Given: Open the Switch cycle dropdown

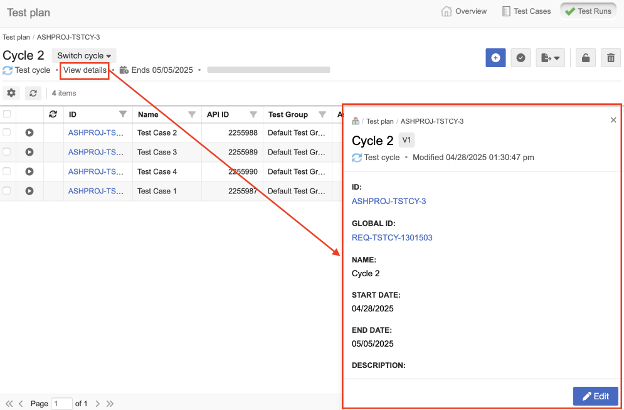Looking at the screenshot, I should (x=84, y=56).
